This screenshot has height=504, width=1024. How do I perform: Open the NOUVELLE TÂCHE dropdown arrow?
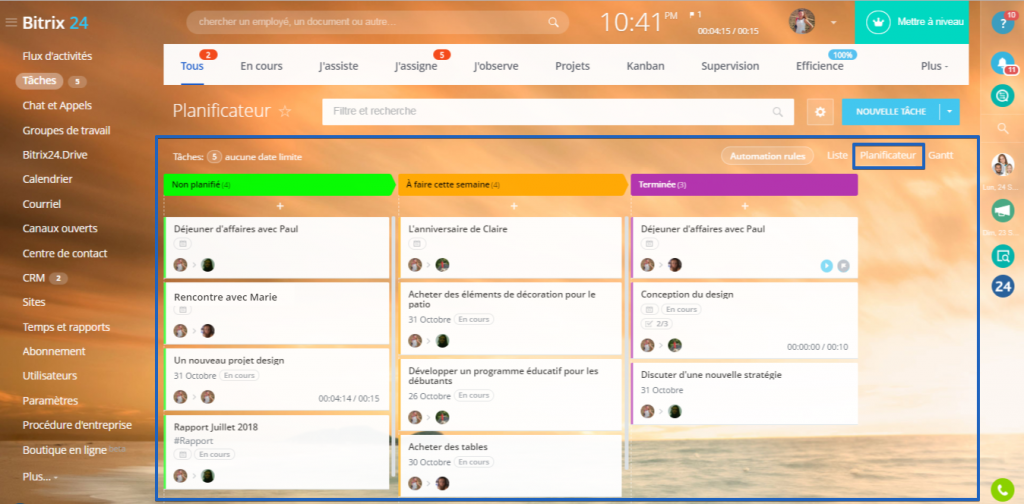tap(949, 112)
